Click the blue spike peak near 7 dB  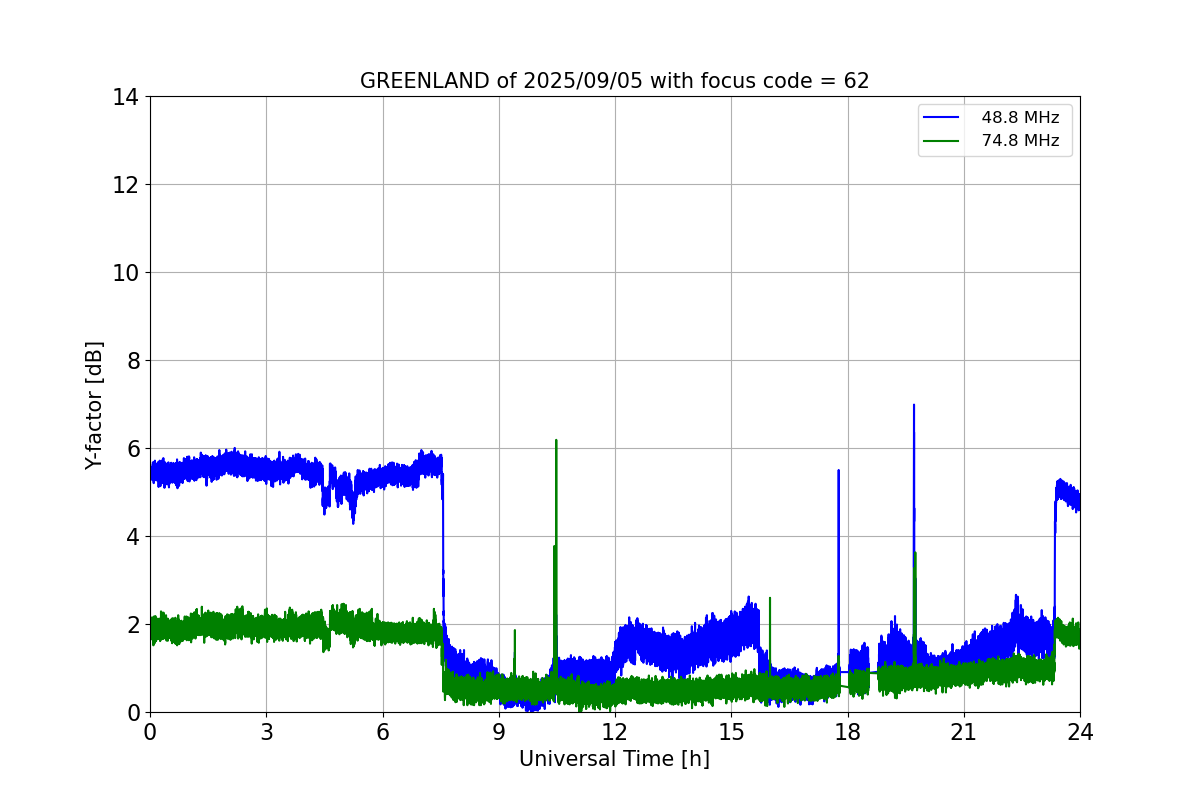913,406
